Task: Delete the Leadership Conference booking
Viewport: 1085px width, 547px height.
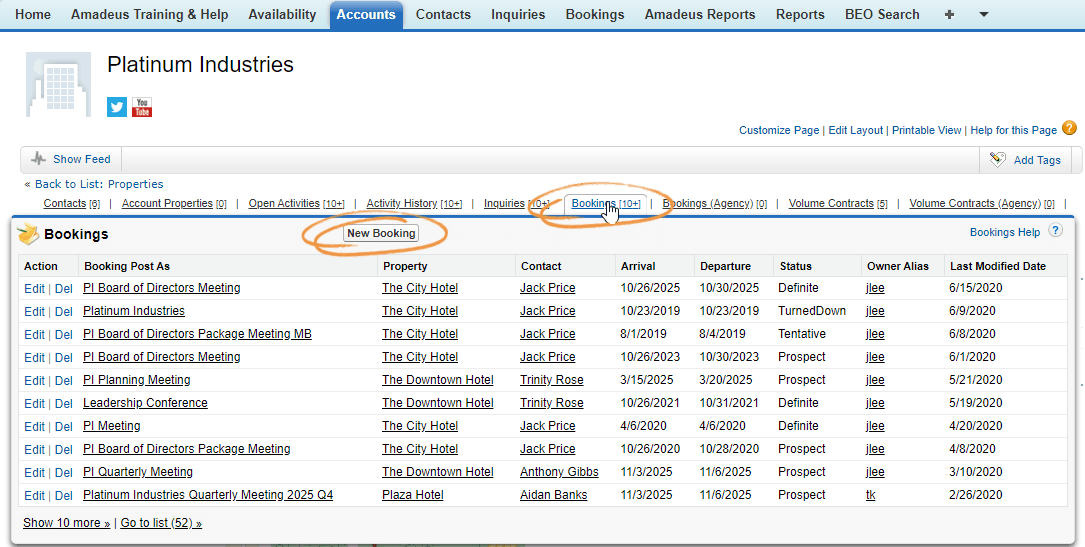Action: coord(64,403)
